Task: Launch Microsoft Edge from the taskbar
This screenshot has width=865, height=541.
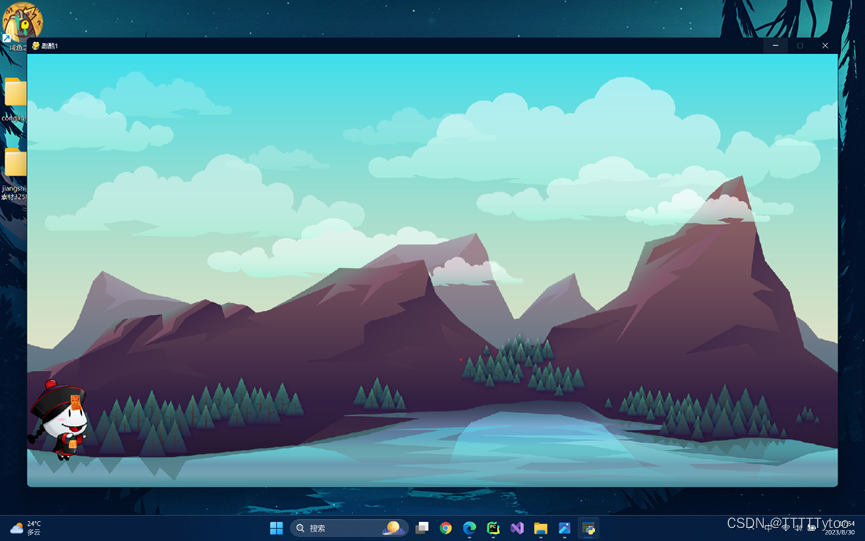Action: click(x=469, y=528)
